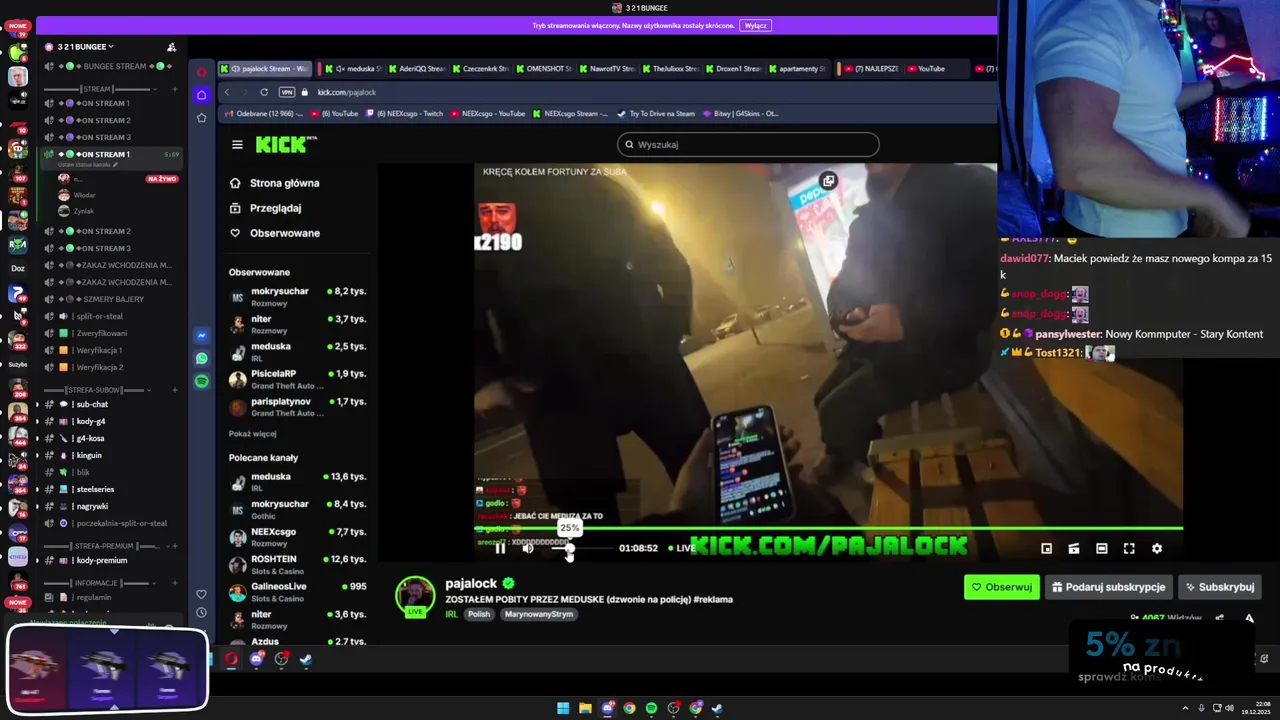Open parisplatynov channel in followed list

point(298,407)
